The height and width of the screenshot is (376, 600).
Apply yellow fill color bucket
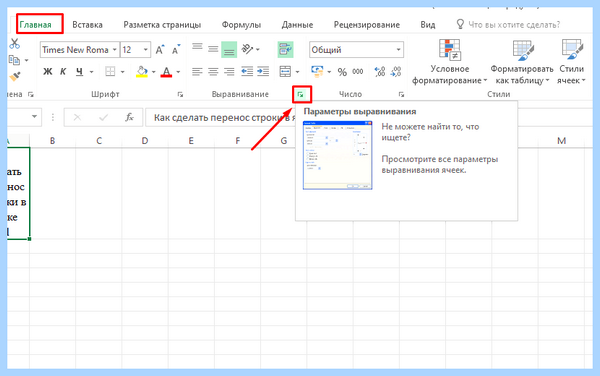(x=142, y=72)
